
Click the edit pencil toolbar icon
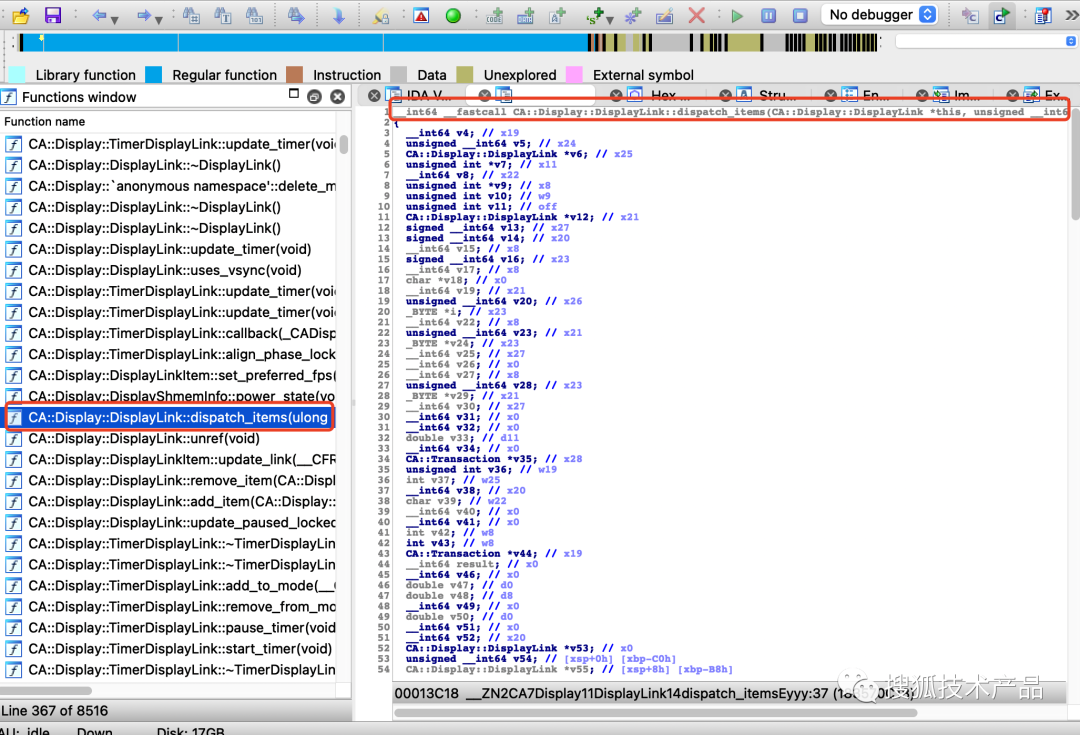coord(664,15)
